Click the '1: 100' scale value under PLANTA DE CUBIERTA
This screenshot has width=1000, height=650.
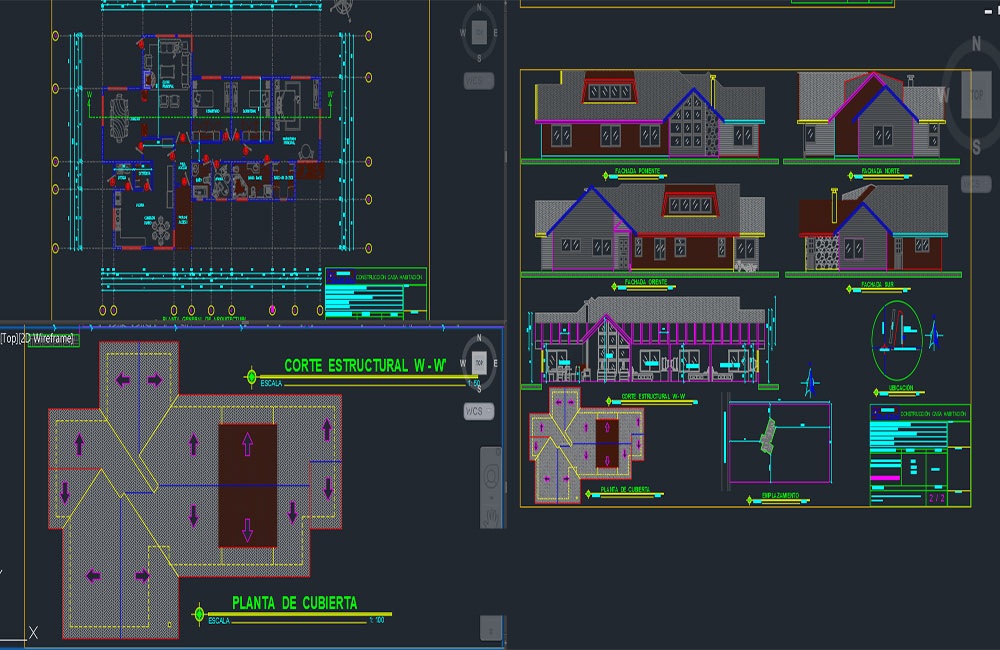coord(376,620)
